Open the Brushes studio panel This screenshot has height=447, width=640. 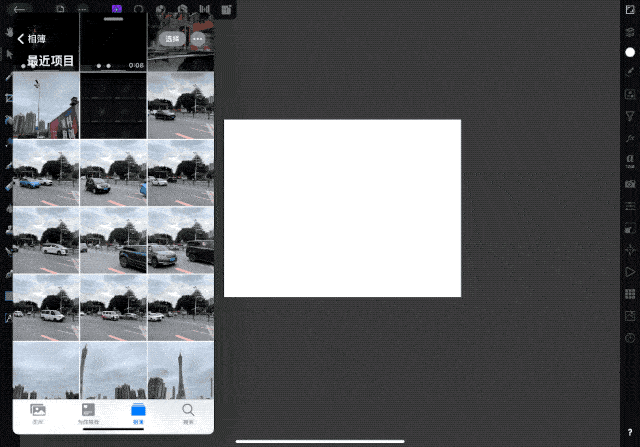pos(630,73)
